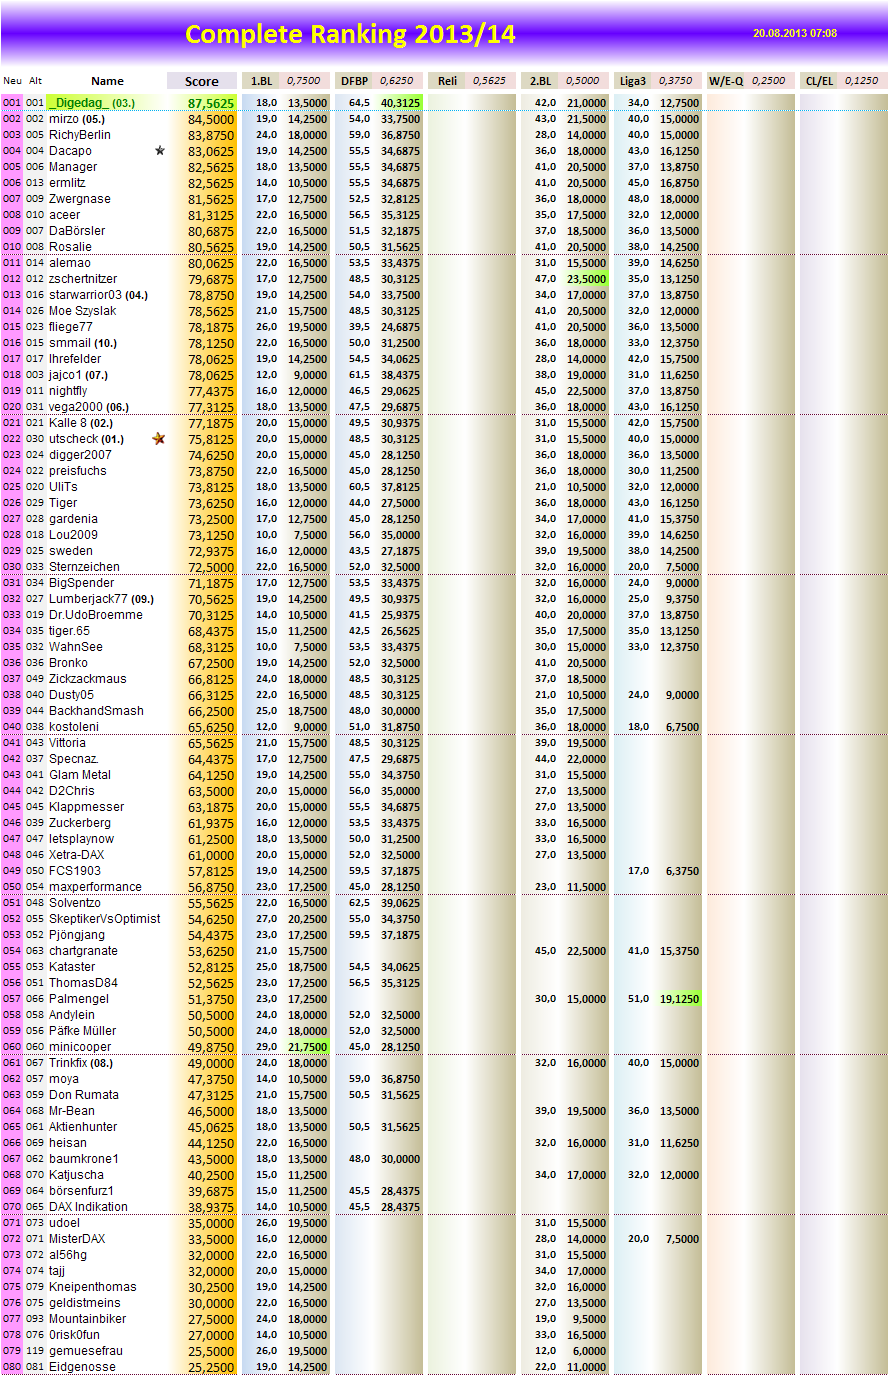Select the name Aktienhunter
The width and height of the screenshot is (888, 1375).
[83, 1127]
